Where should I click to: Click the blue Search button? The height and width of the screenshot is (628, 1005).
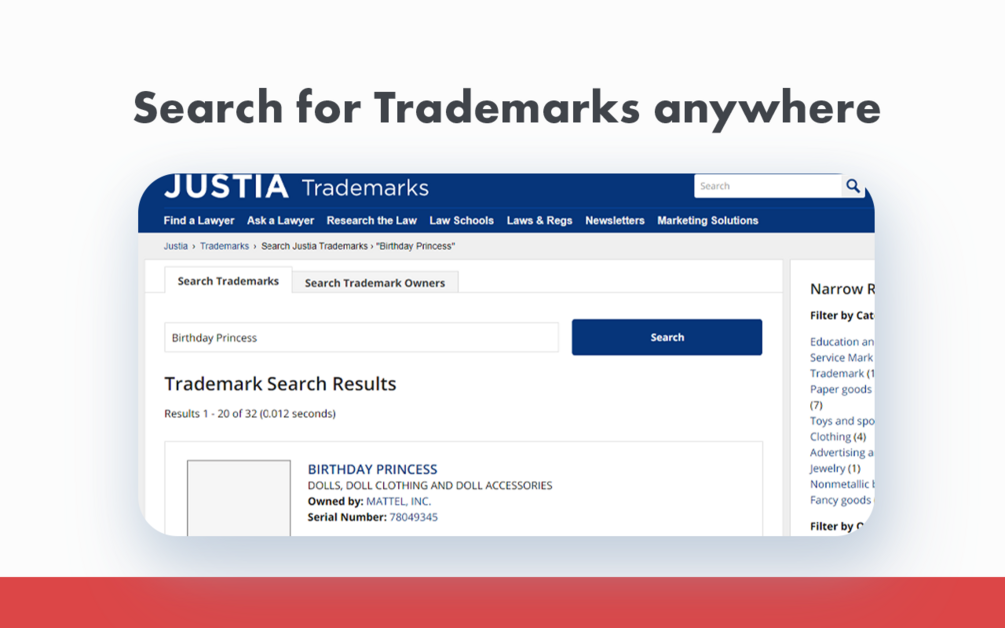(x=667, y=337)
